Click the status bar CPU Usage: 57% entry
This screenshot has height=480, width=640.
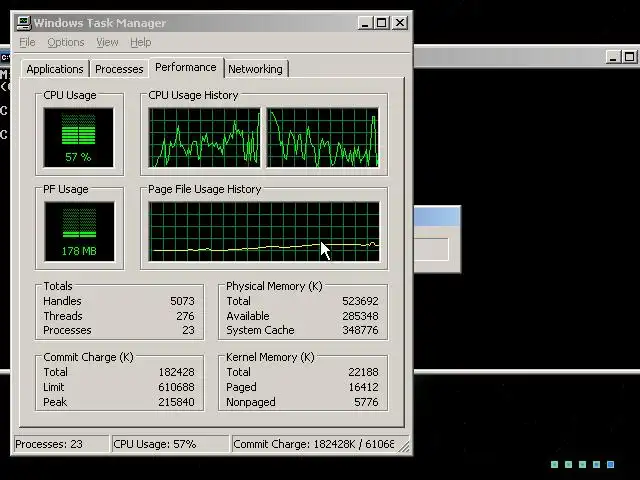click(x=170, y=444)
